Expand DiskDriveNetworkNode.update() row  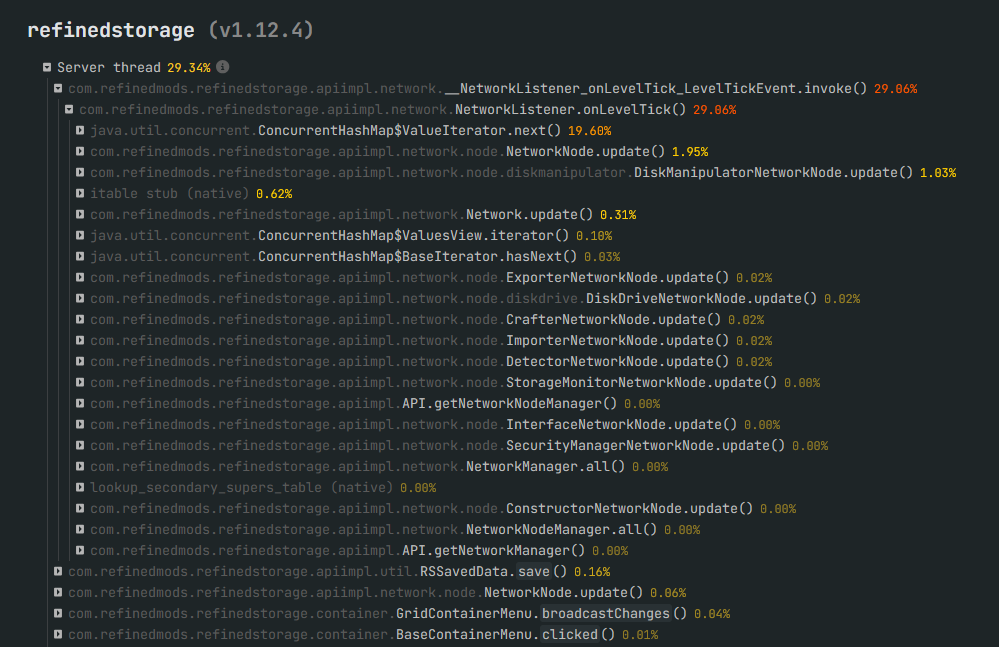tap(80, 299)
